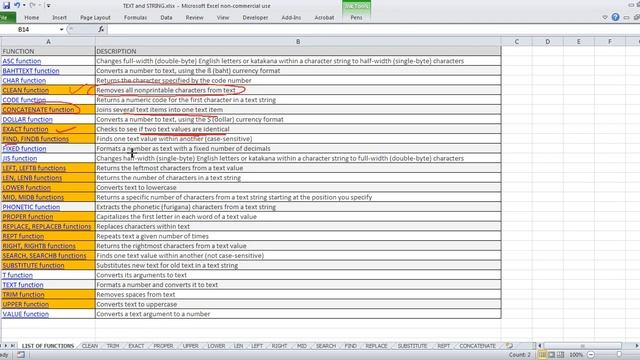Open the Acrobat ribbon tab
The height and width of the screenshot is (360, 640).
pyautogui.click(x=324, y=18)
